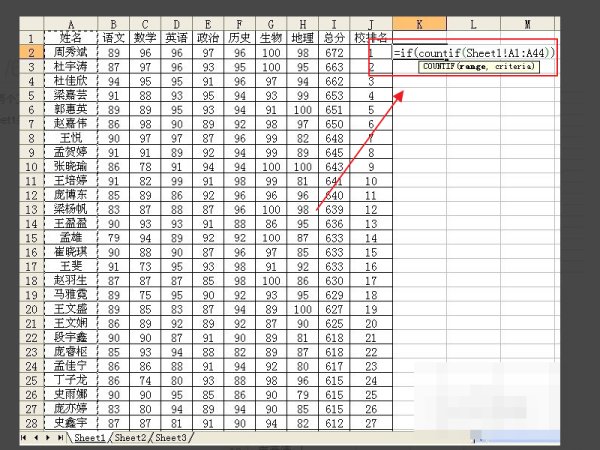Select the total score cell 672
The image size is (600, 450).
(x=334, y=52)
